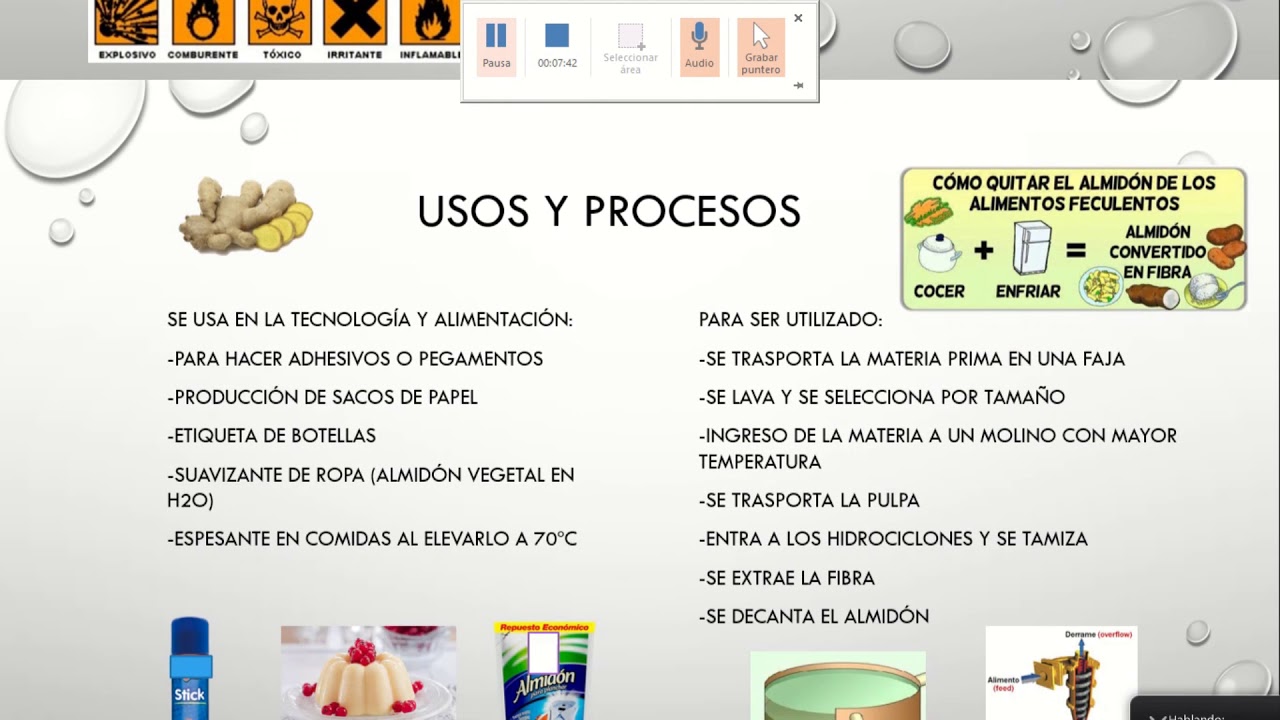Select the Tóxico skull hazard symbol
The width and height of the screenshot is (1280, 720).
281,29
